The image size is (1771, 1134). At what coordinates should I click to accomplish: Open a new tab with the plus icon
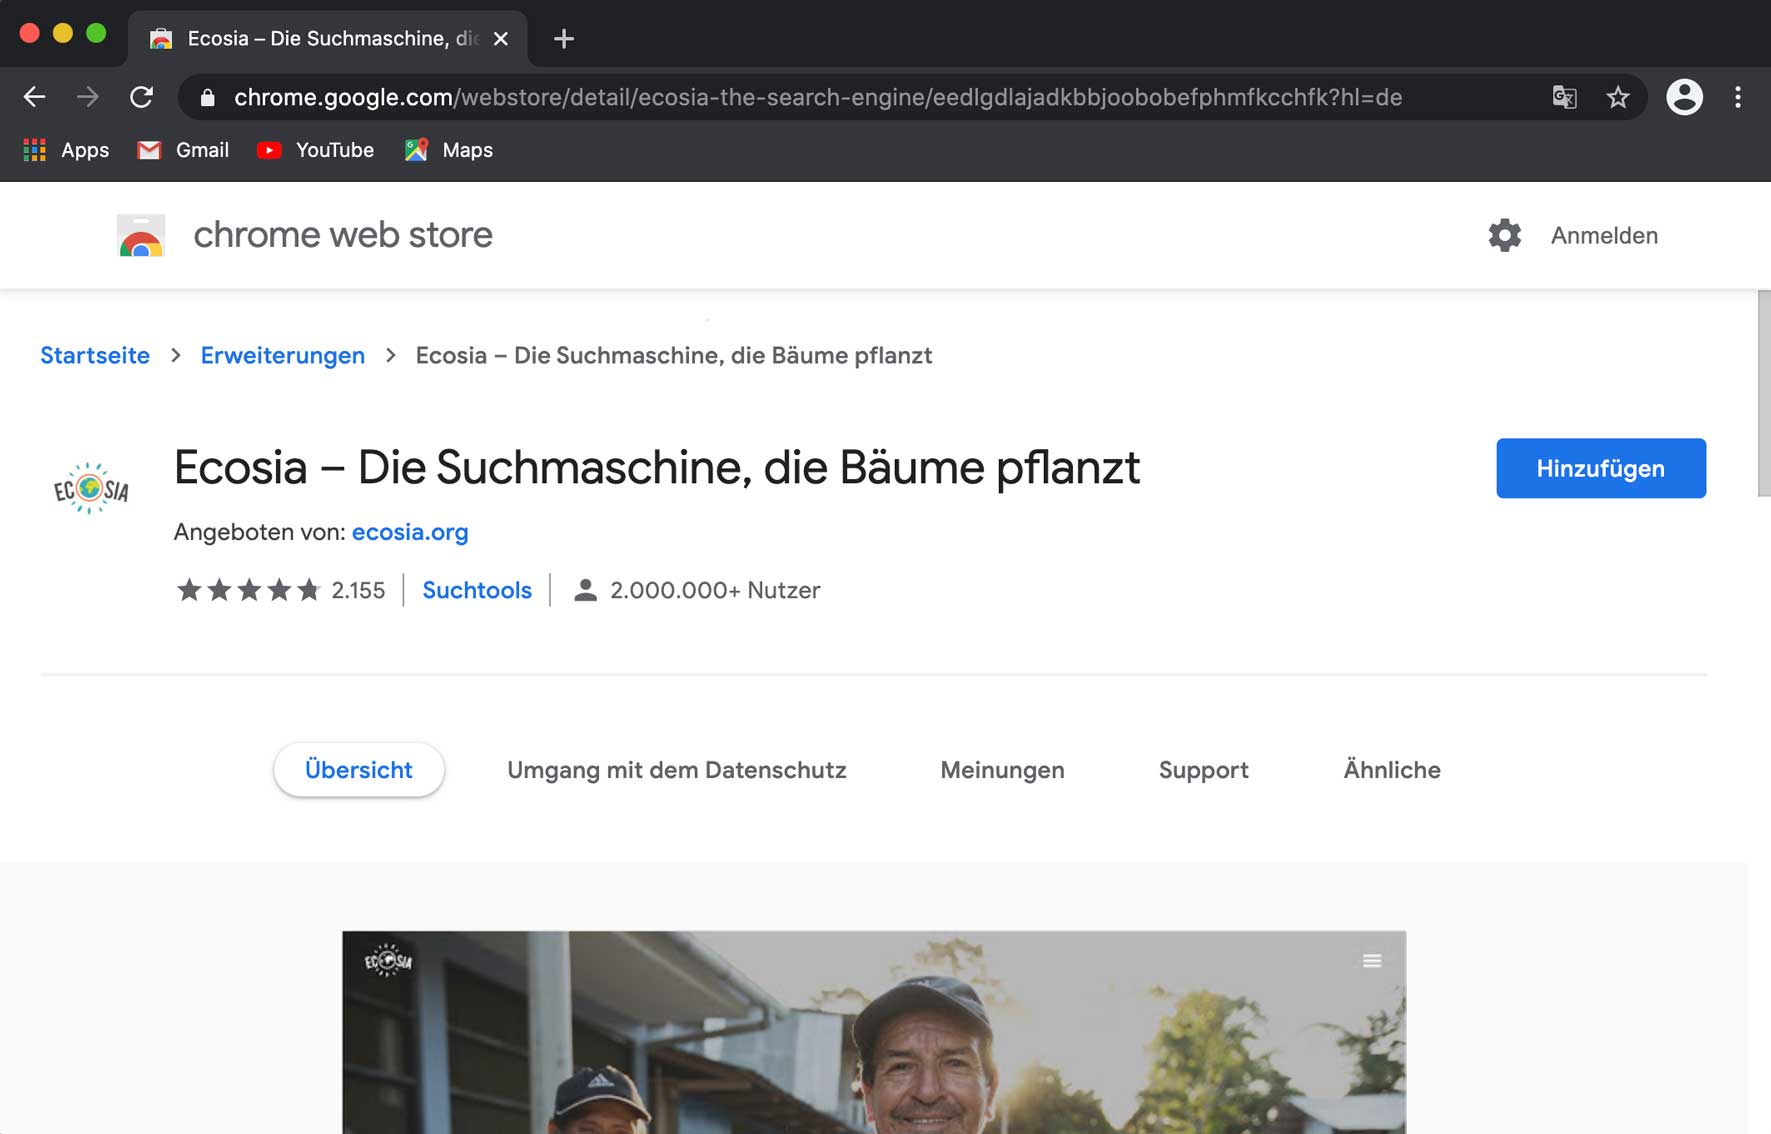(x=564, y=39)
